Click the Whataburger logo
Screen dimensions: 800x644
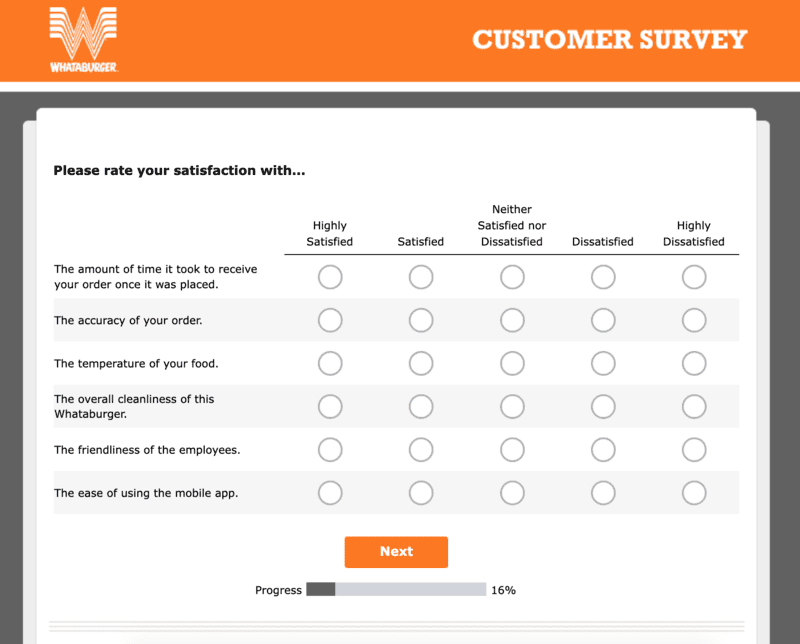click(84, 39)
